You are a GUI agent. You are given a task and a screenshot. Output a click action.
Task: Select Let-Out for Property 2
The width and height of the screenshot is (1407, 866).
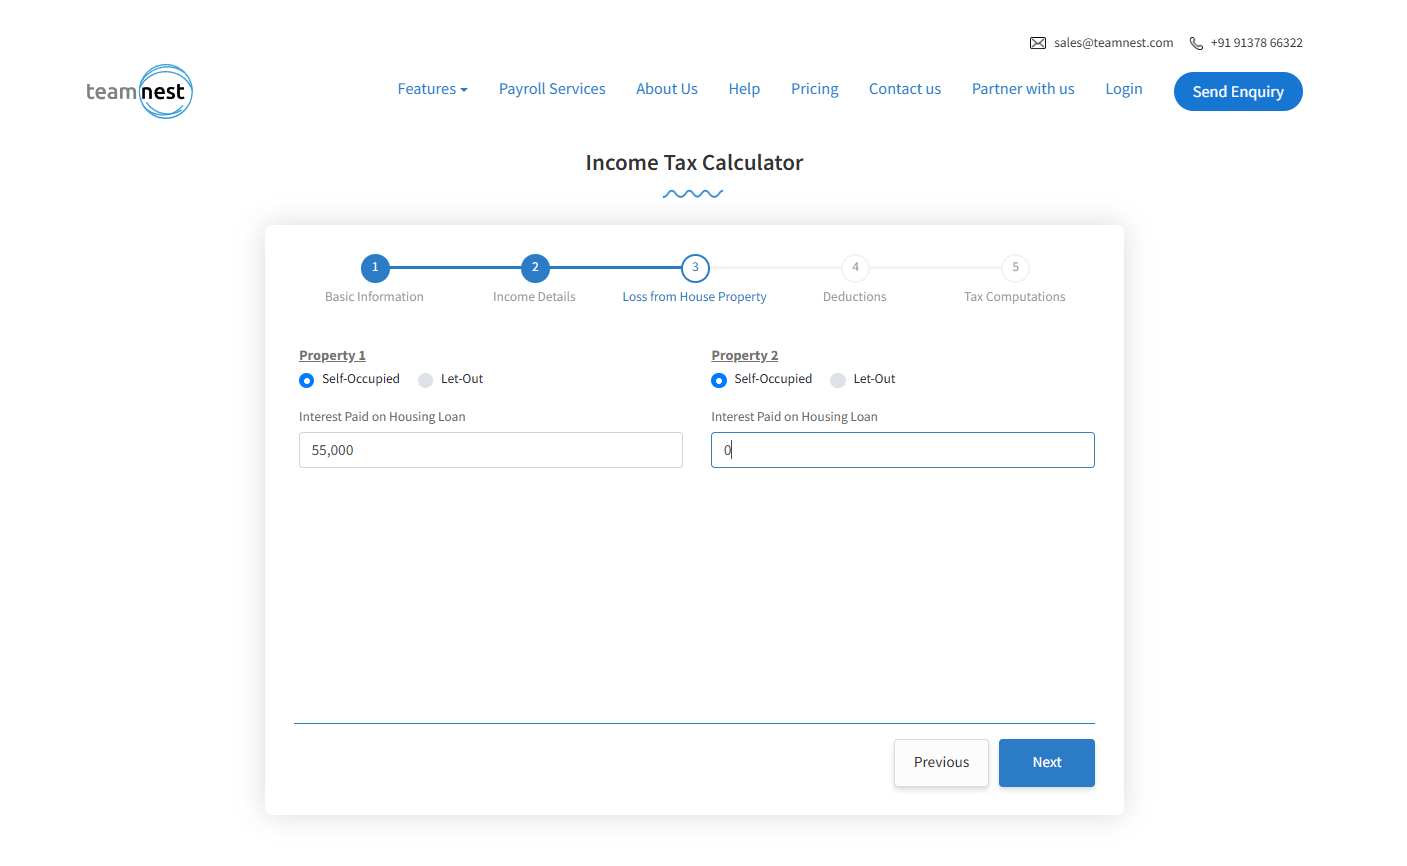click(838, 380)
